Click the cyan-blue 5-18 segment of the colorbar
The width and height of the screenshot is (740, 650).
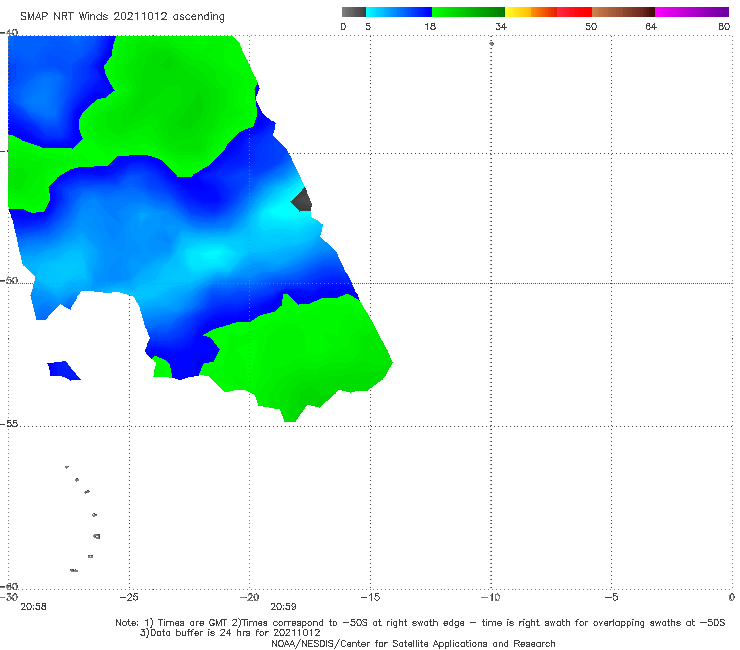(399, 12)
